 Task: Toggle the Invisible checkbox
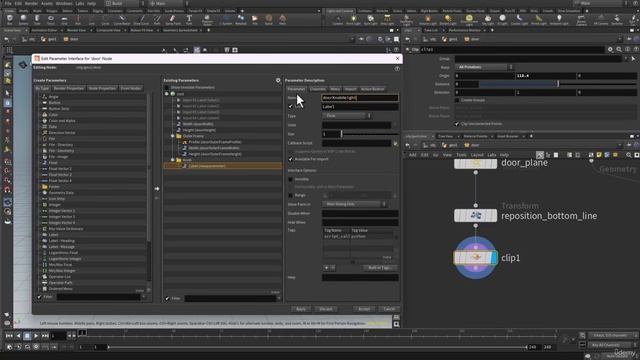pos(291,179)
